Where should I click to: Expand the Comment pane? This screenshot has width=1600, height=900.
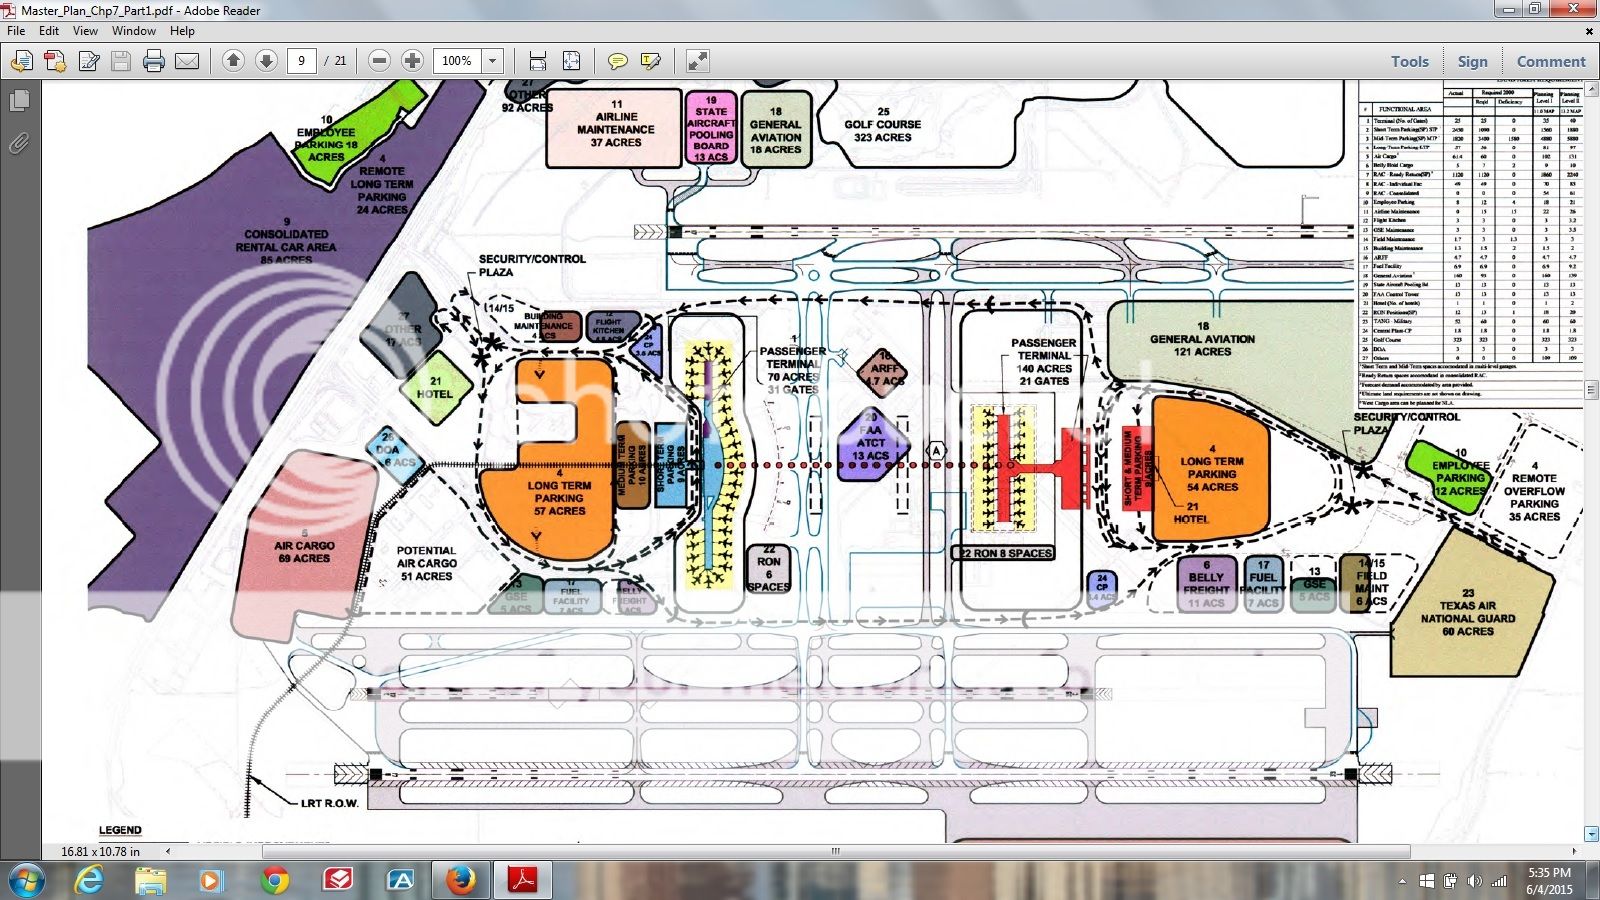point(1550,61)
